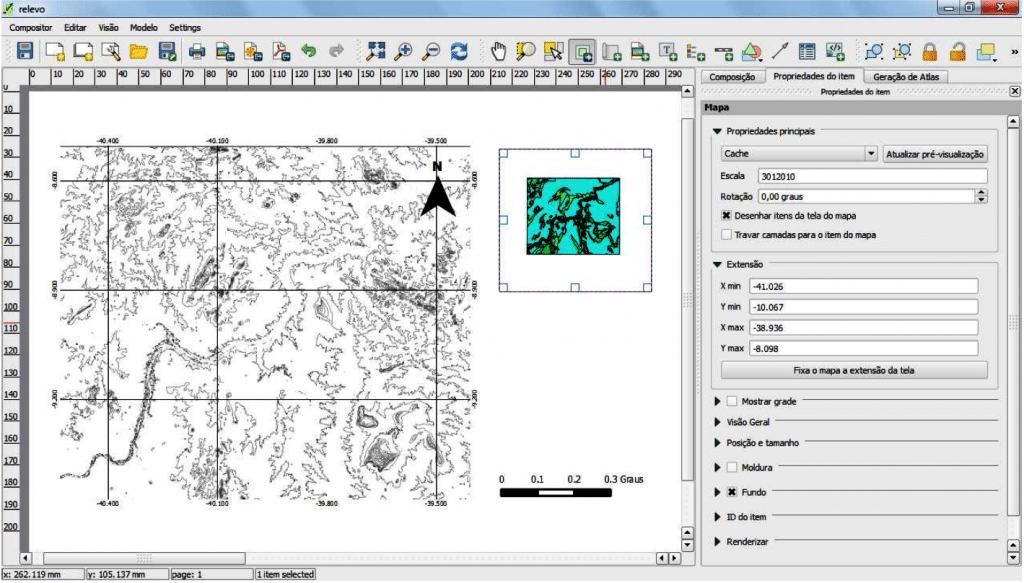Viewport: 1024px width, 583px height.
Task: Click the Escala input field
Action: tap(871, 176)
